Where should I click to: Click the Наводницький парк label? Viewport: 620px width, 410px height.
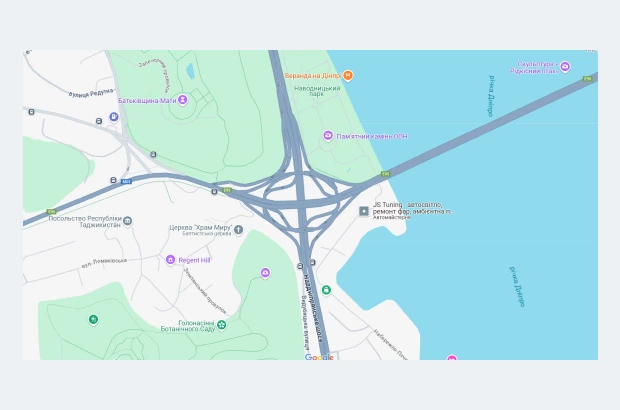click(x=317, y=91)
